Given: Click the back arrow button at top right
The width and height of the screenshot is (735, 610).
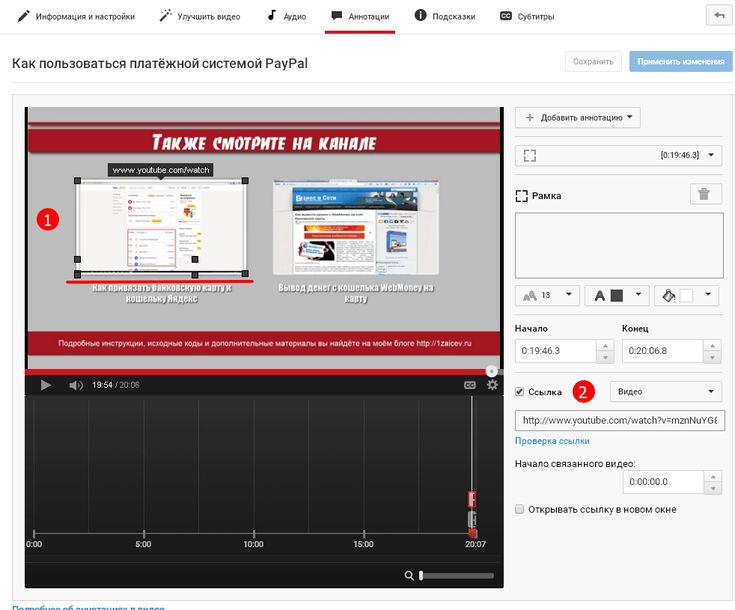Looking at the screenshot, I should click(x=719, y=16).
